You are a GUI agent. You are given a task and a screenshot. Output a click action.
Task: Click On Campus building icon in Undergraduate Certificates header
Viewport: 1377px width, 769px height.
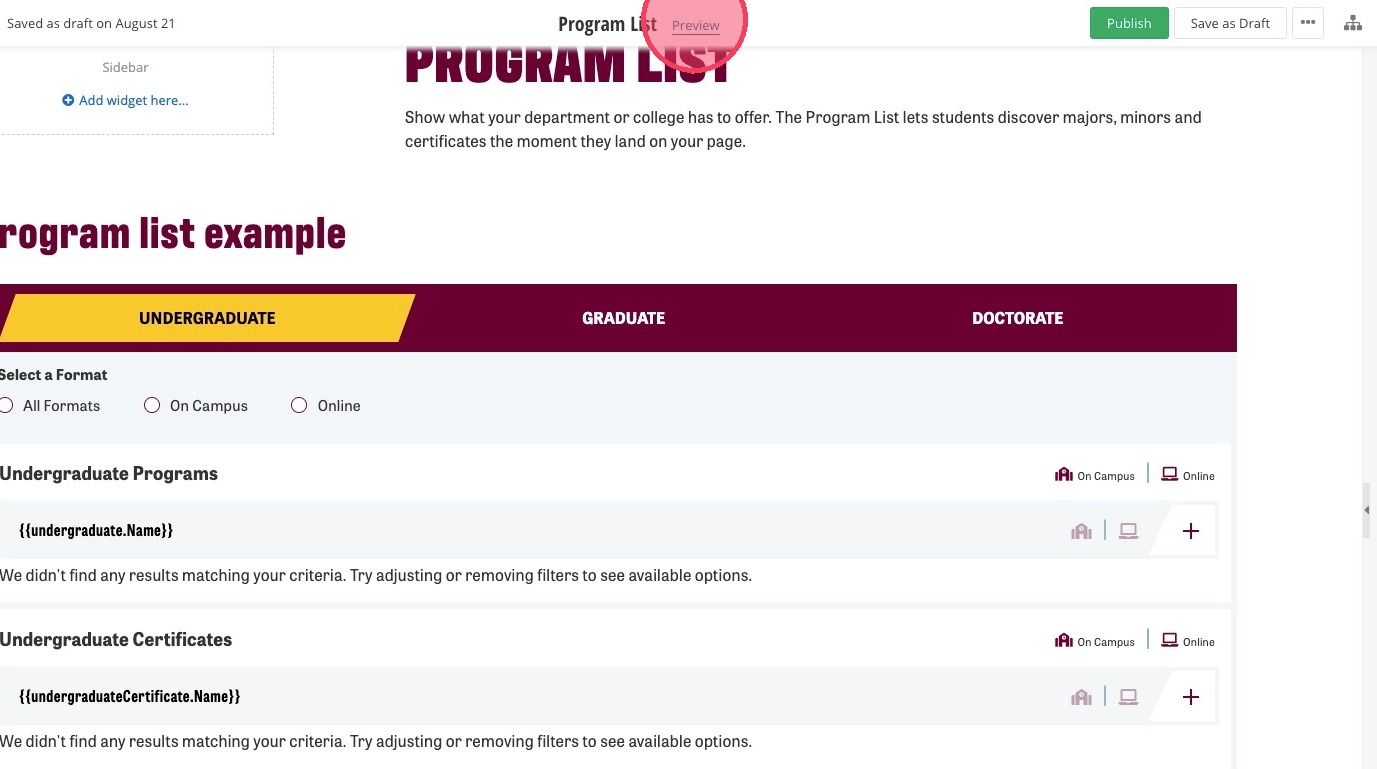pos(1064,640)
